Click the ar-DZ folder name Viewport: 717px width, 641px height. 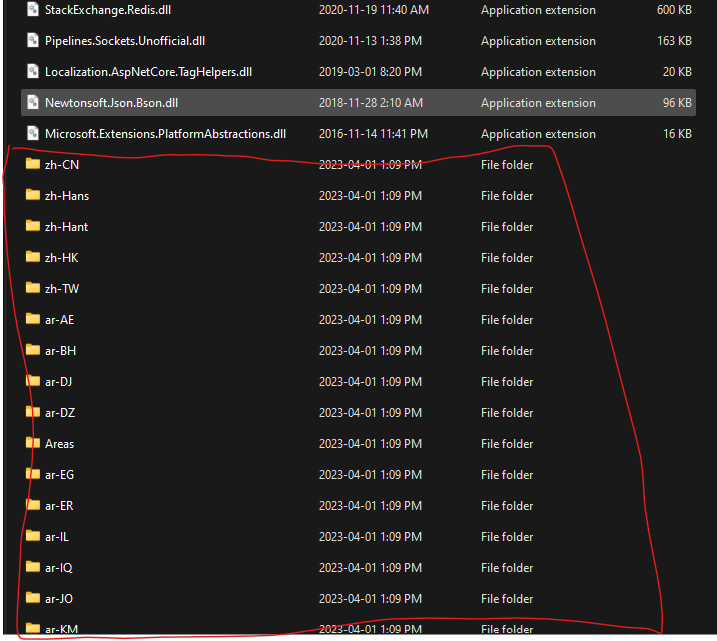pyautogui.click(x=60, y=413)
